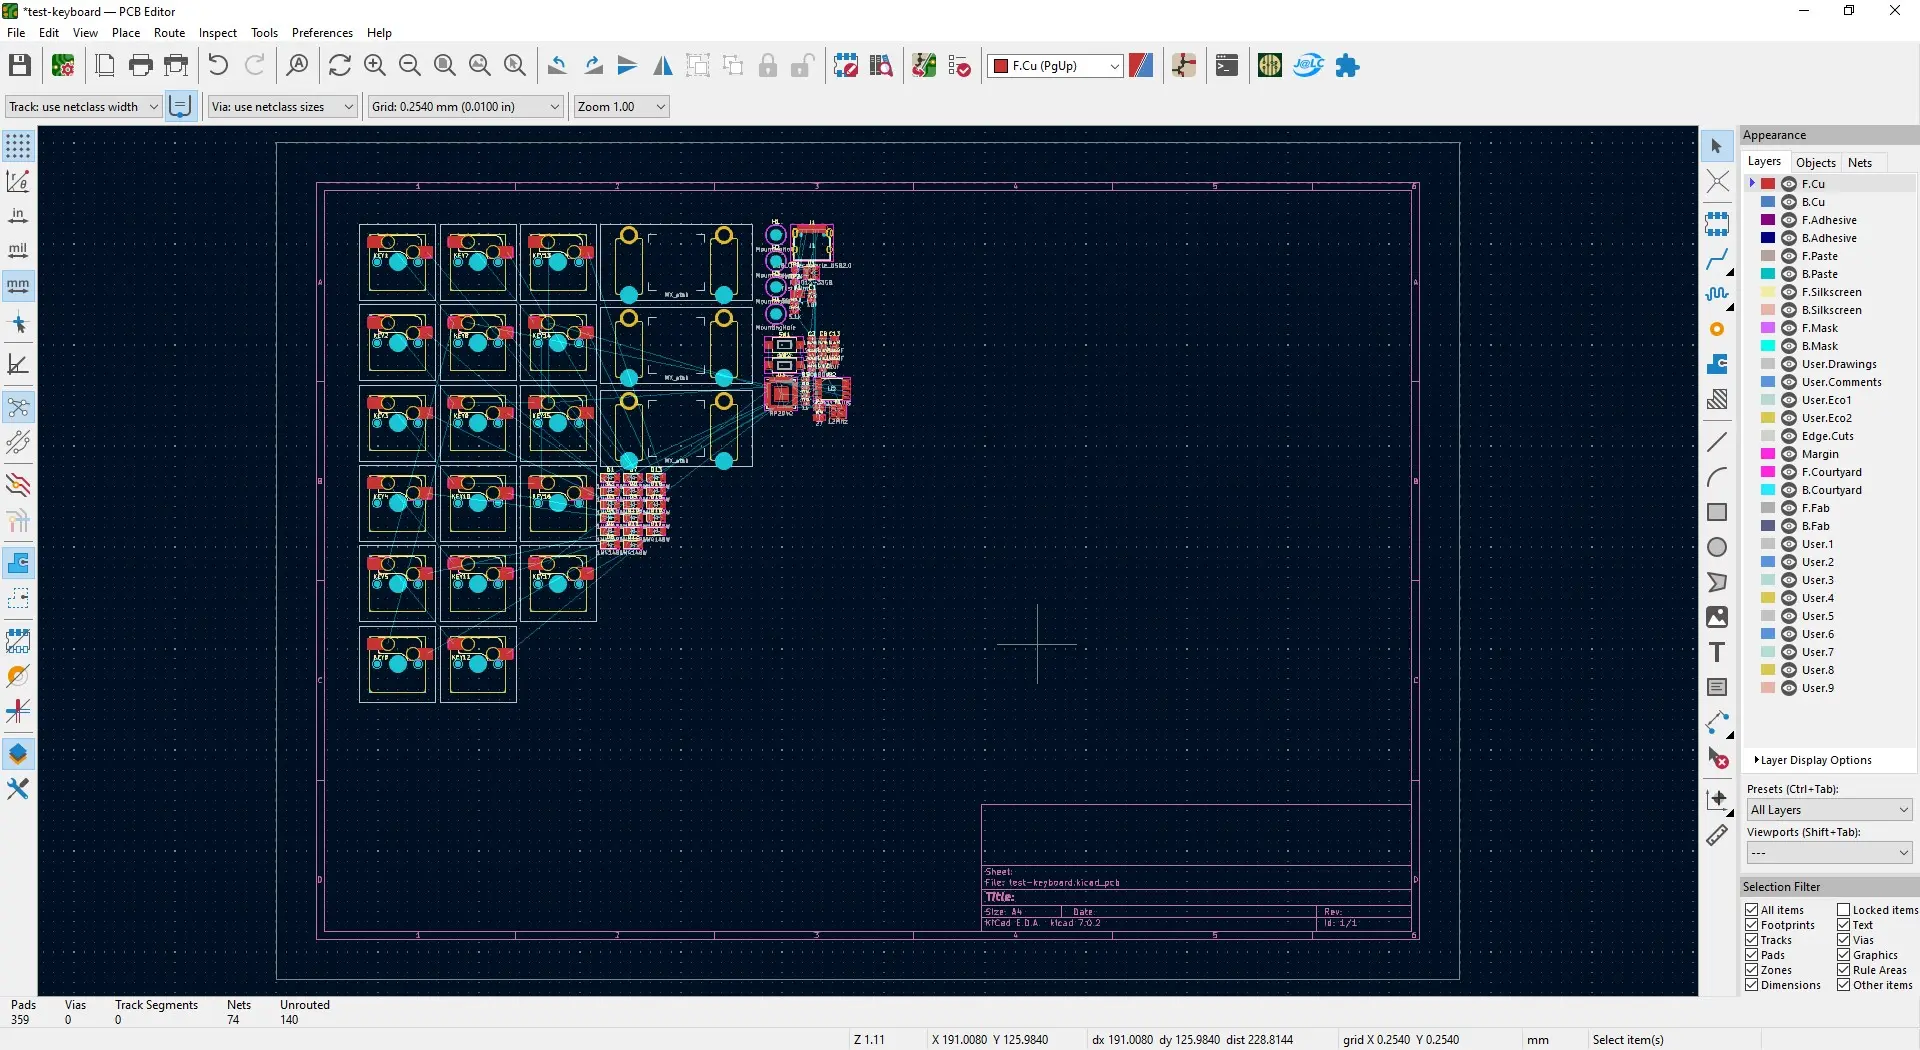Refresh the view with the circular arrows
Image resolution: width=1920 pixels, height=1050 pixels.
(340, 66)
